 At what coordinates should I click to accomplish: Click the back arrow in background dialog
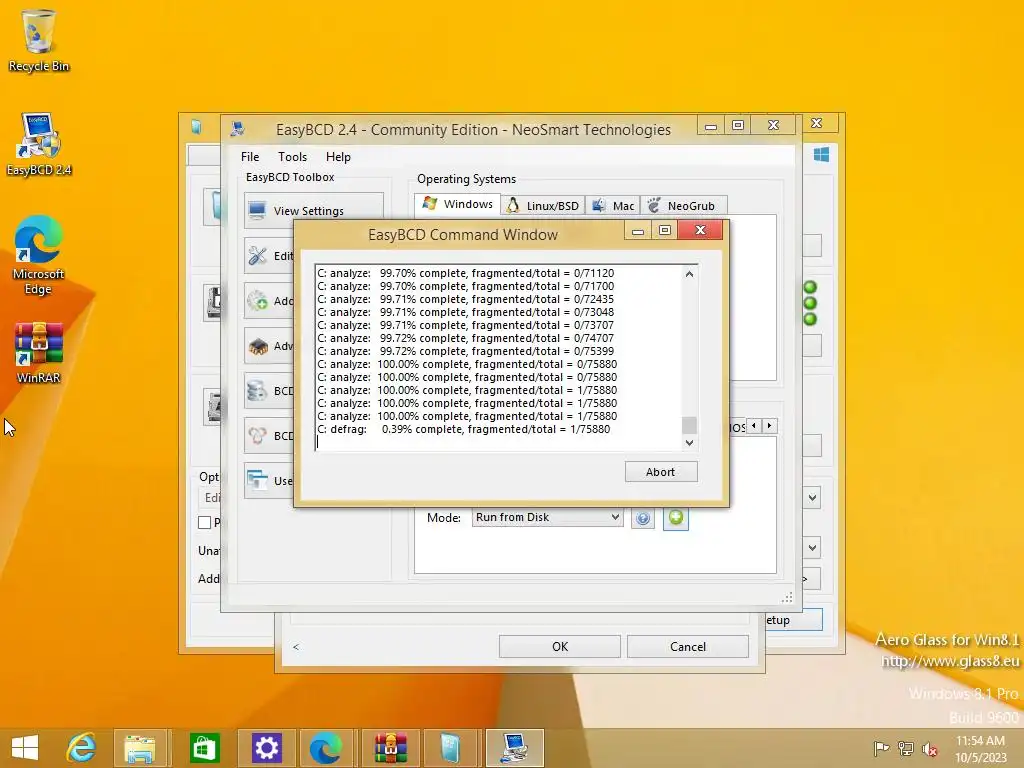296,647
